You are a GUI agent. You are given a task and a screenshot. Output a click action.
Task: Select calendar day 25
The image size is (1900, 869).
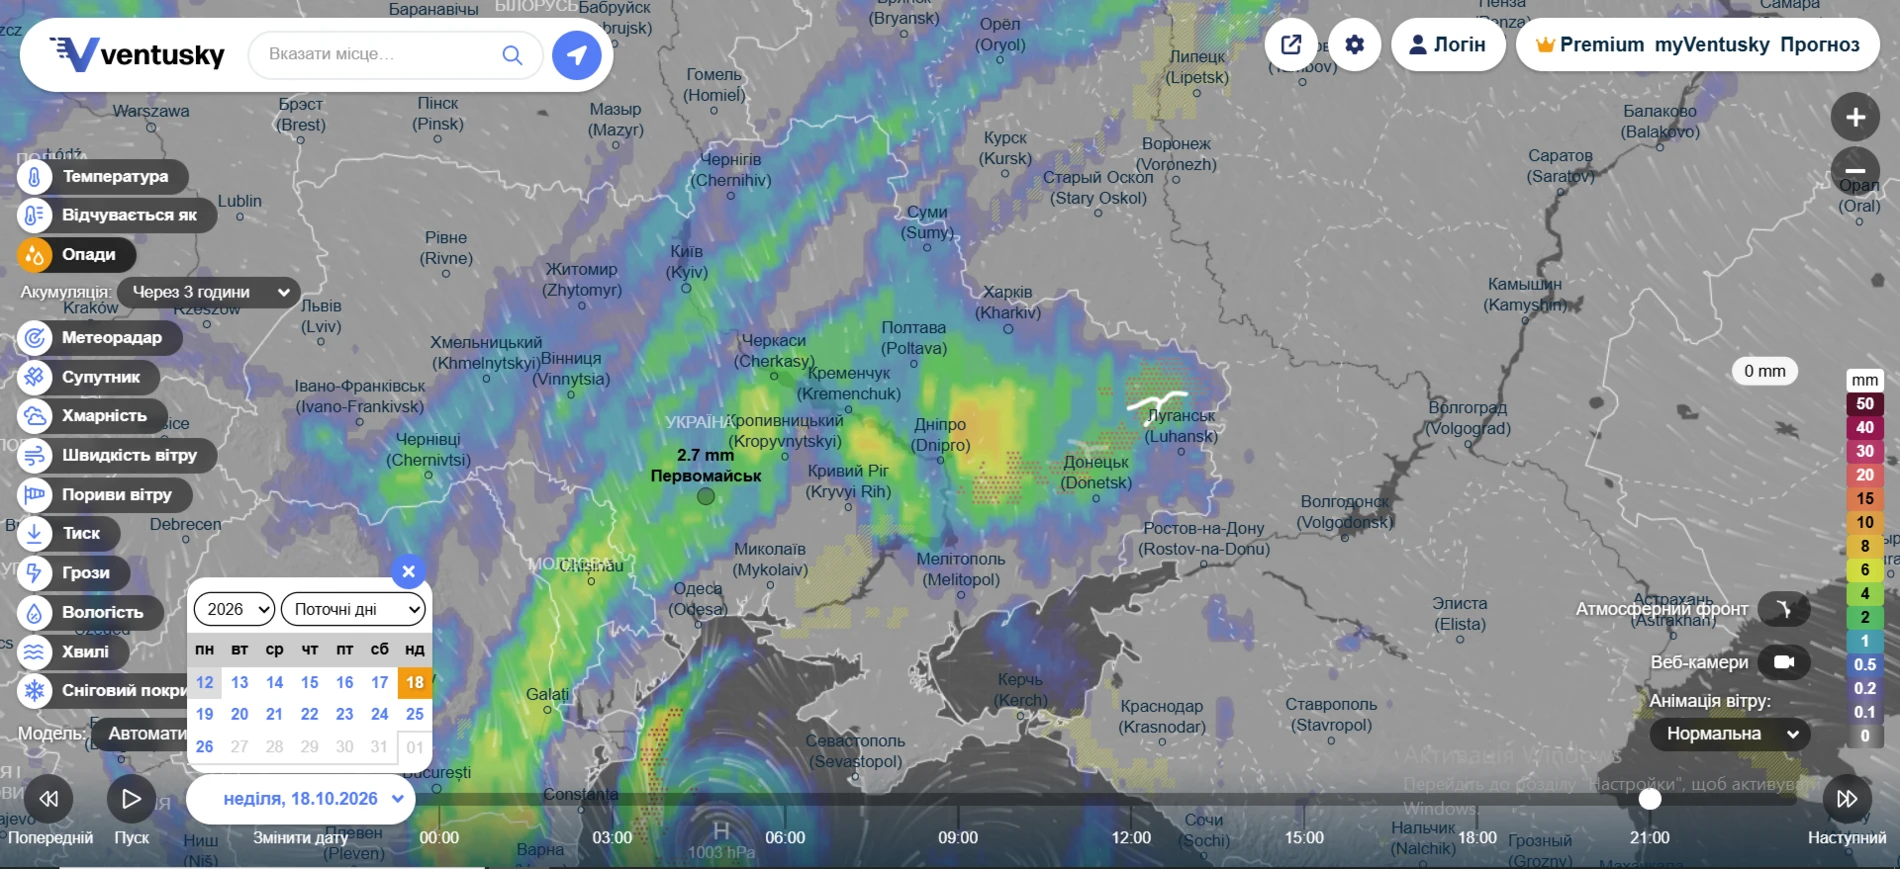click(414, 714)
